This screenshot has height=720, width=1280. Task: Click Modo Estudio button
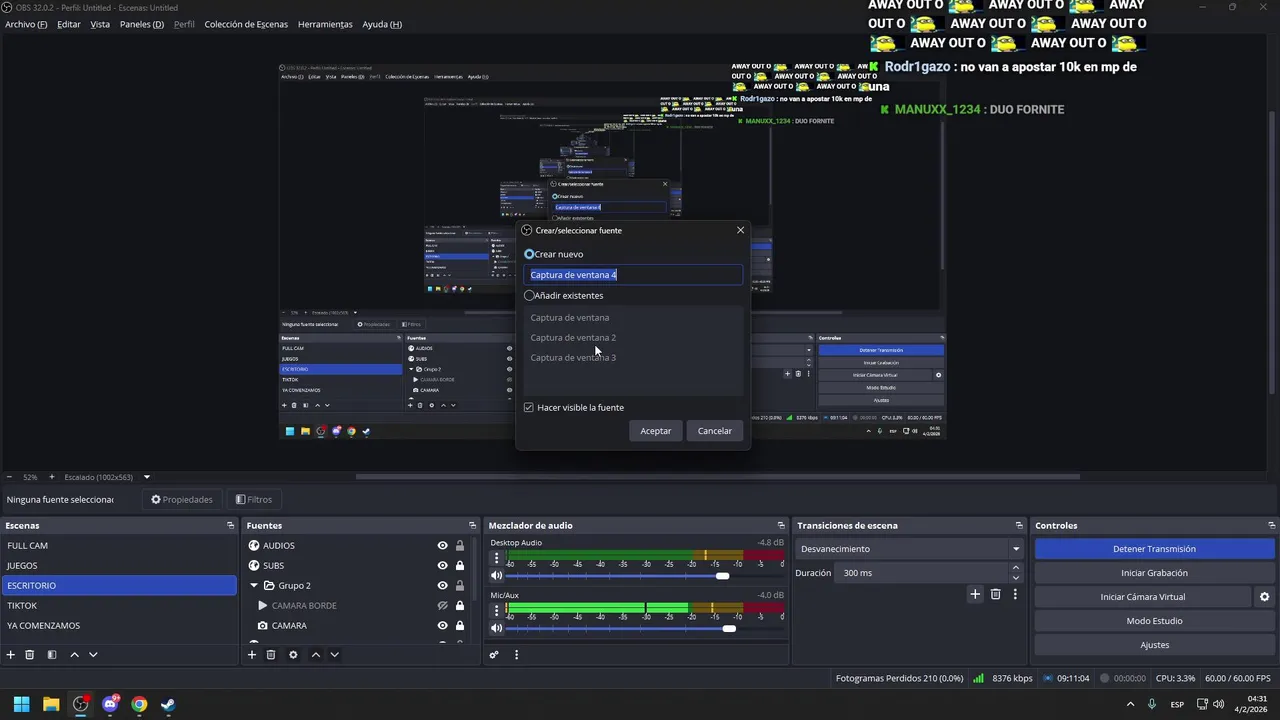(1155, 621)
